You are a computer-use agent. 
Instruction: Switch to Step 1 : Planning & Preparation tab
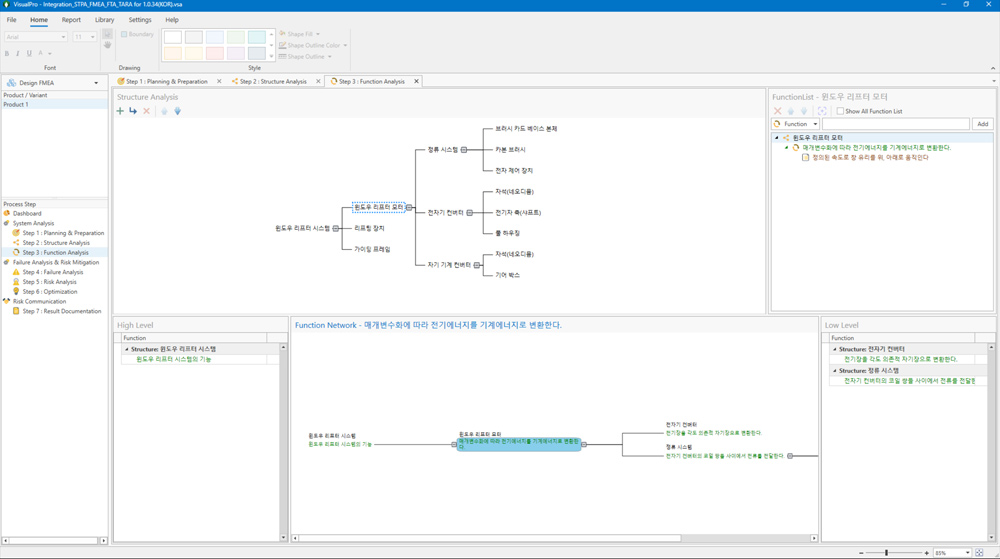[x=164, y=82]
